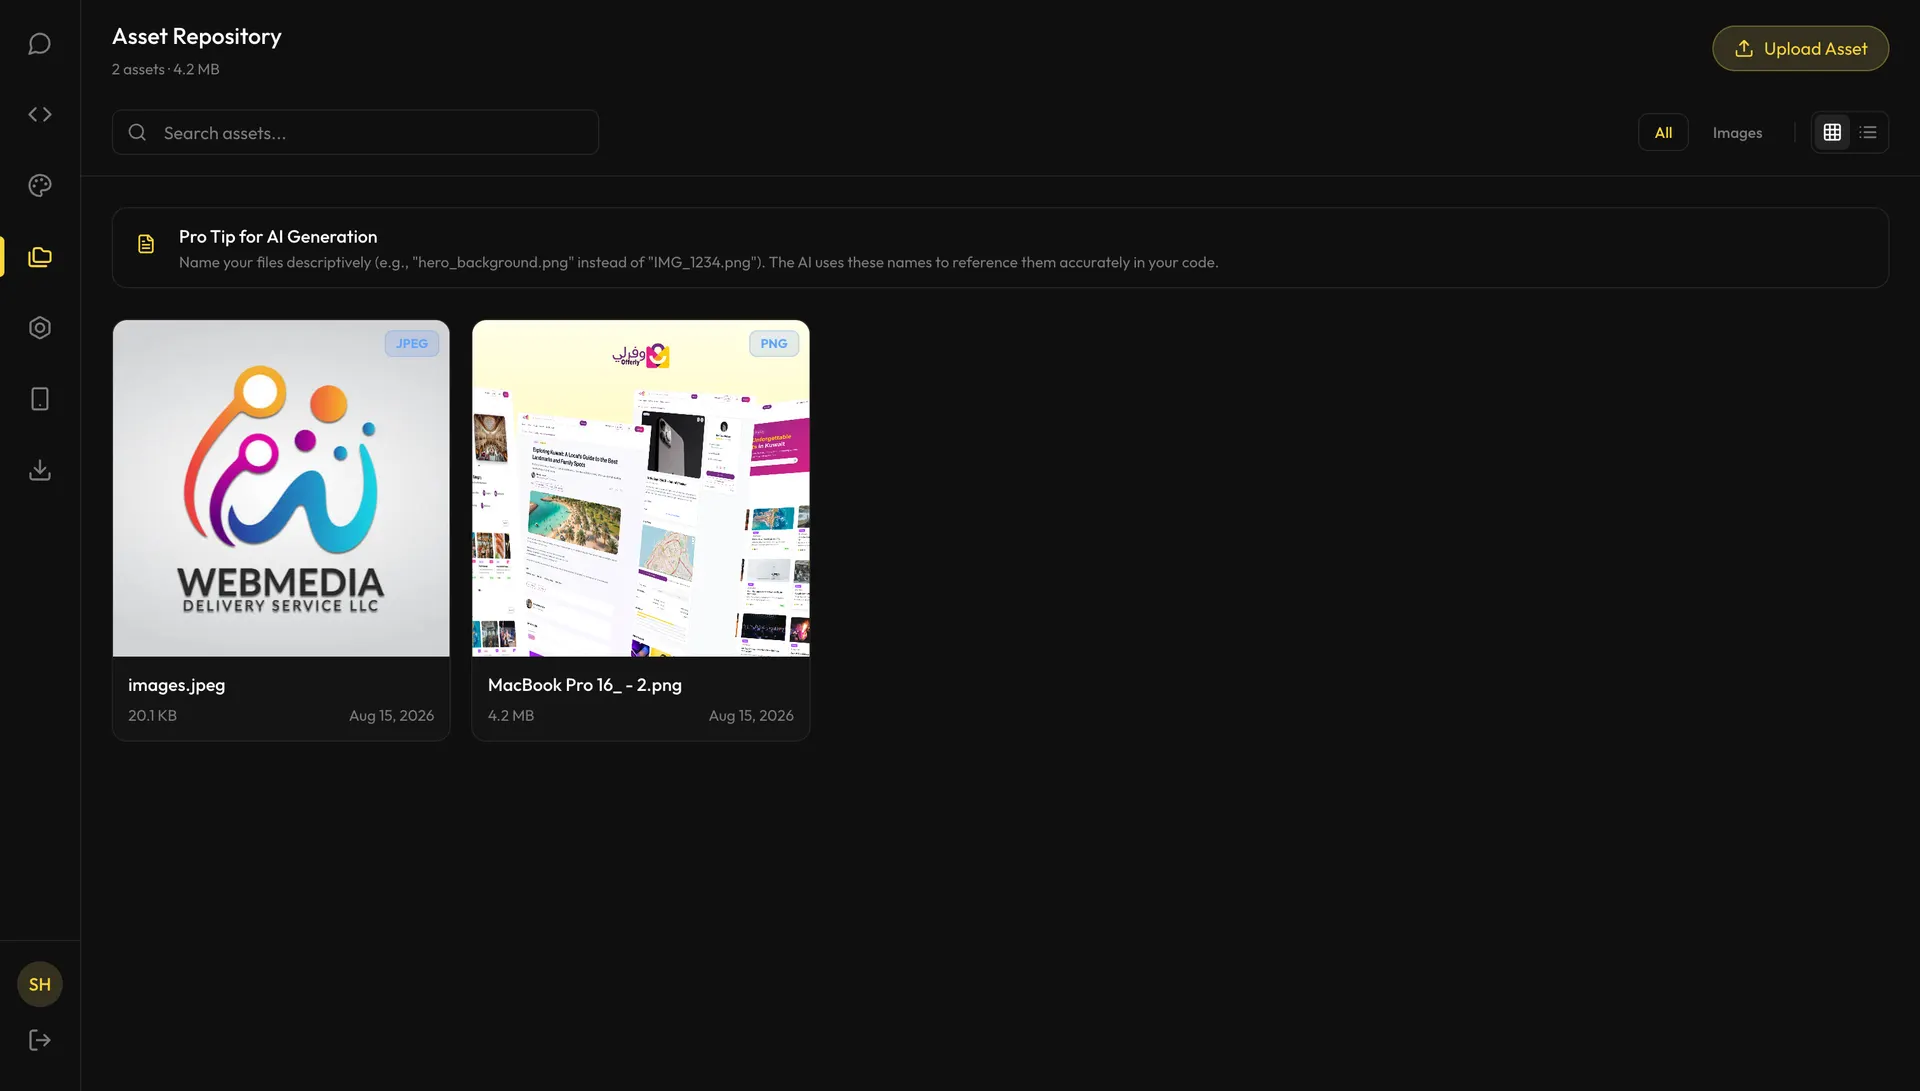Open the MacBook Pro mockup thumbnail
The image size is (1920, 1091).
tap(641, 488)
